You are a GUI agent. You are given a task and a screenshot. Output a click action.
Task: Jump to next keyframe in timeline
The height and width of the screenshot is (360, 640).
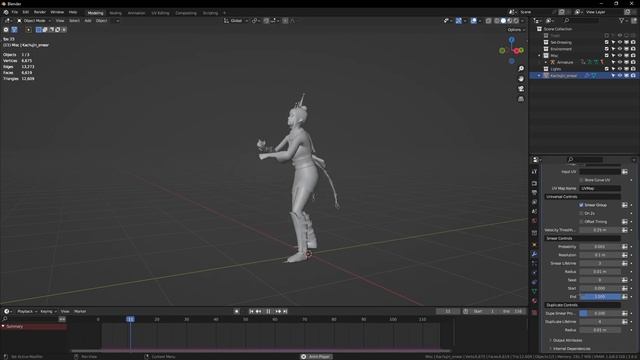[278, 311]
